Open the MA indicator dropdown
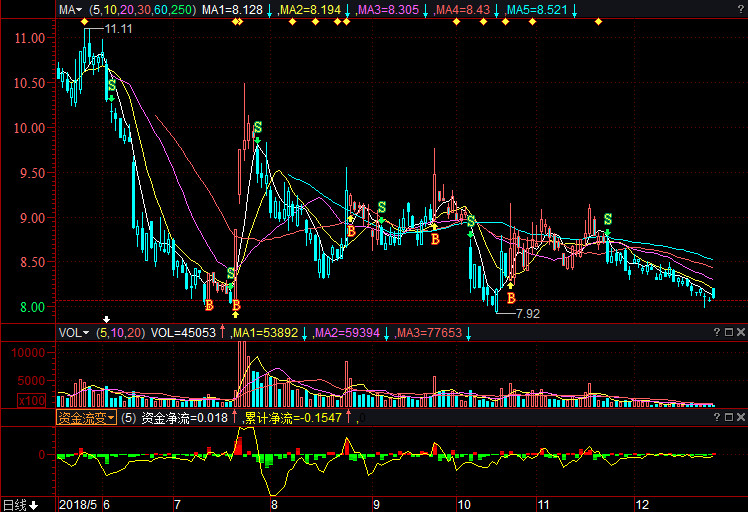This screenshot has width=748, height=512. pos(70,9)
